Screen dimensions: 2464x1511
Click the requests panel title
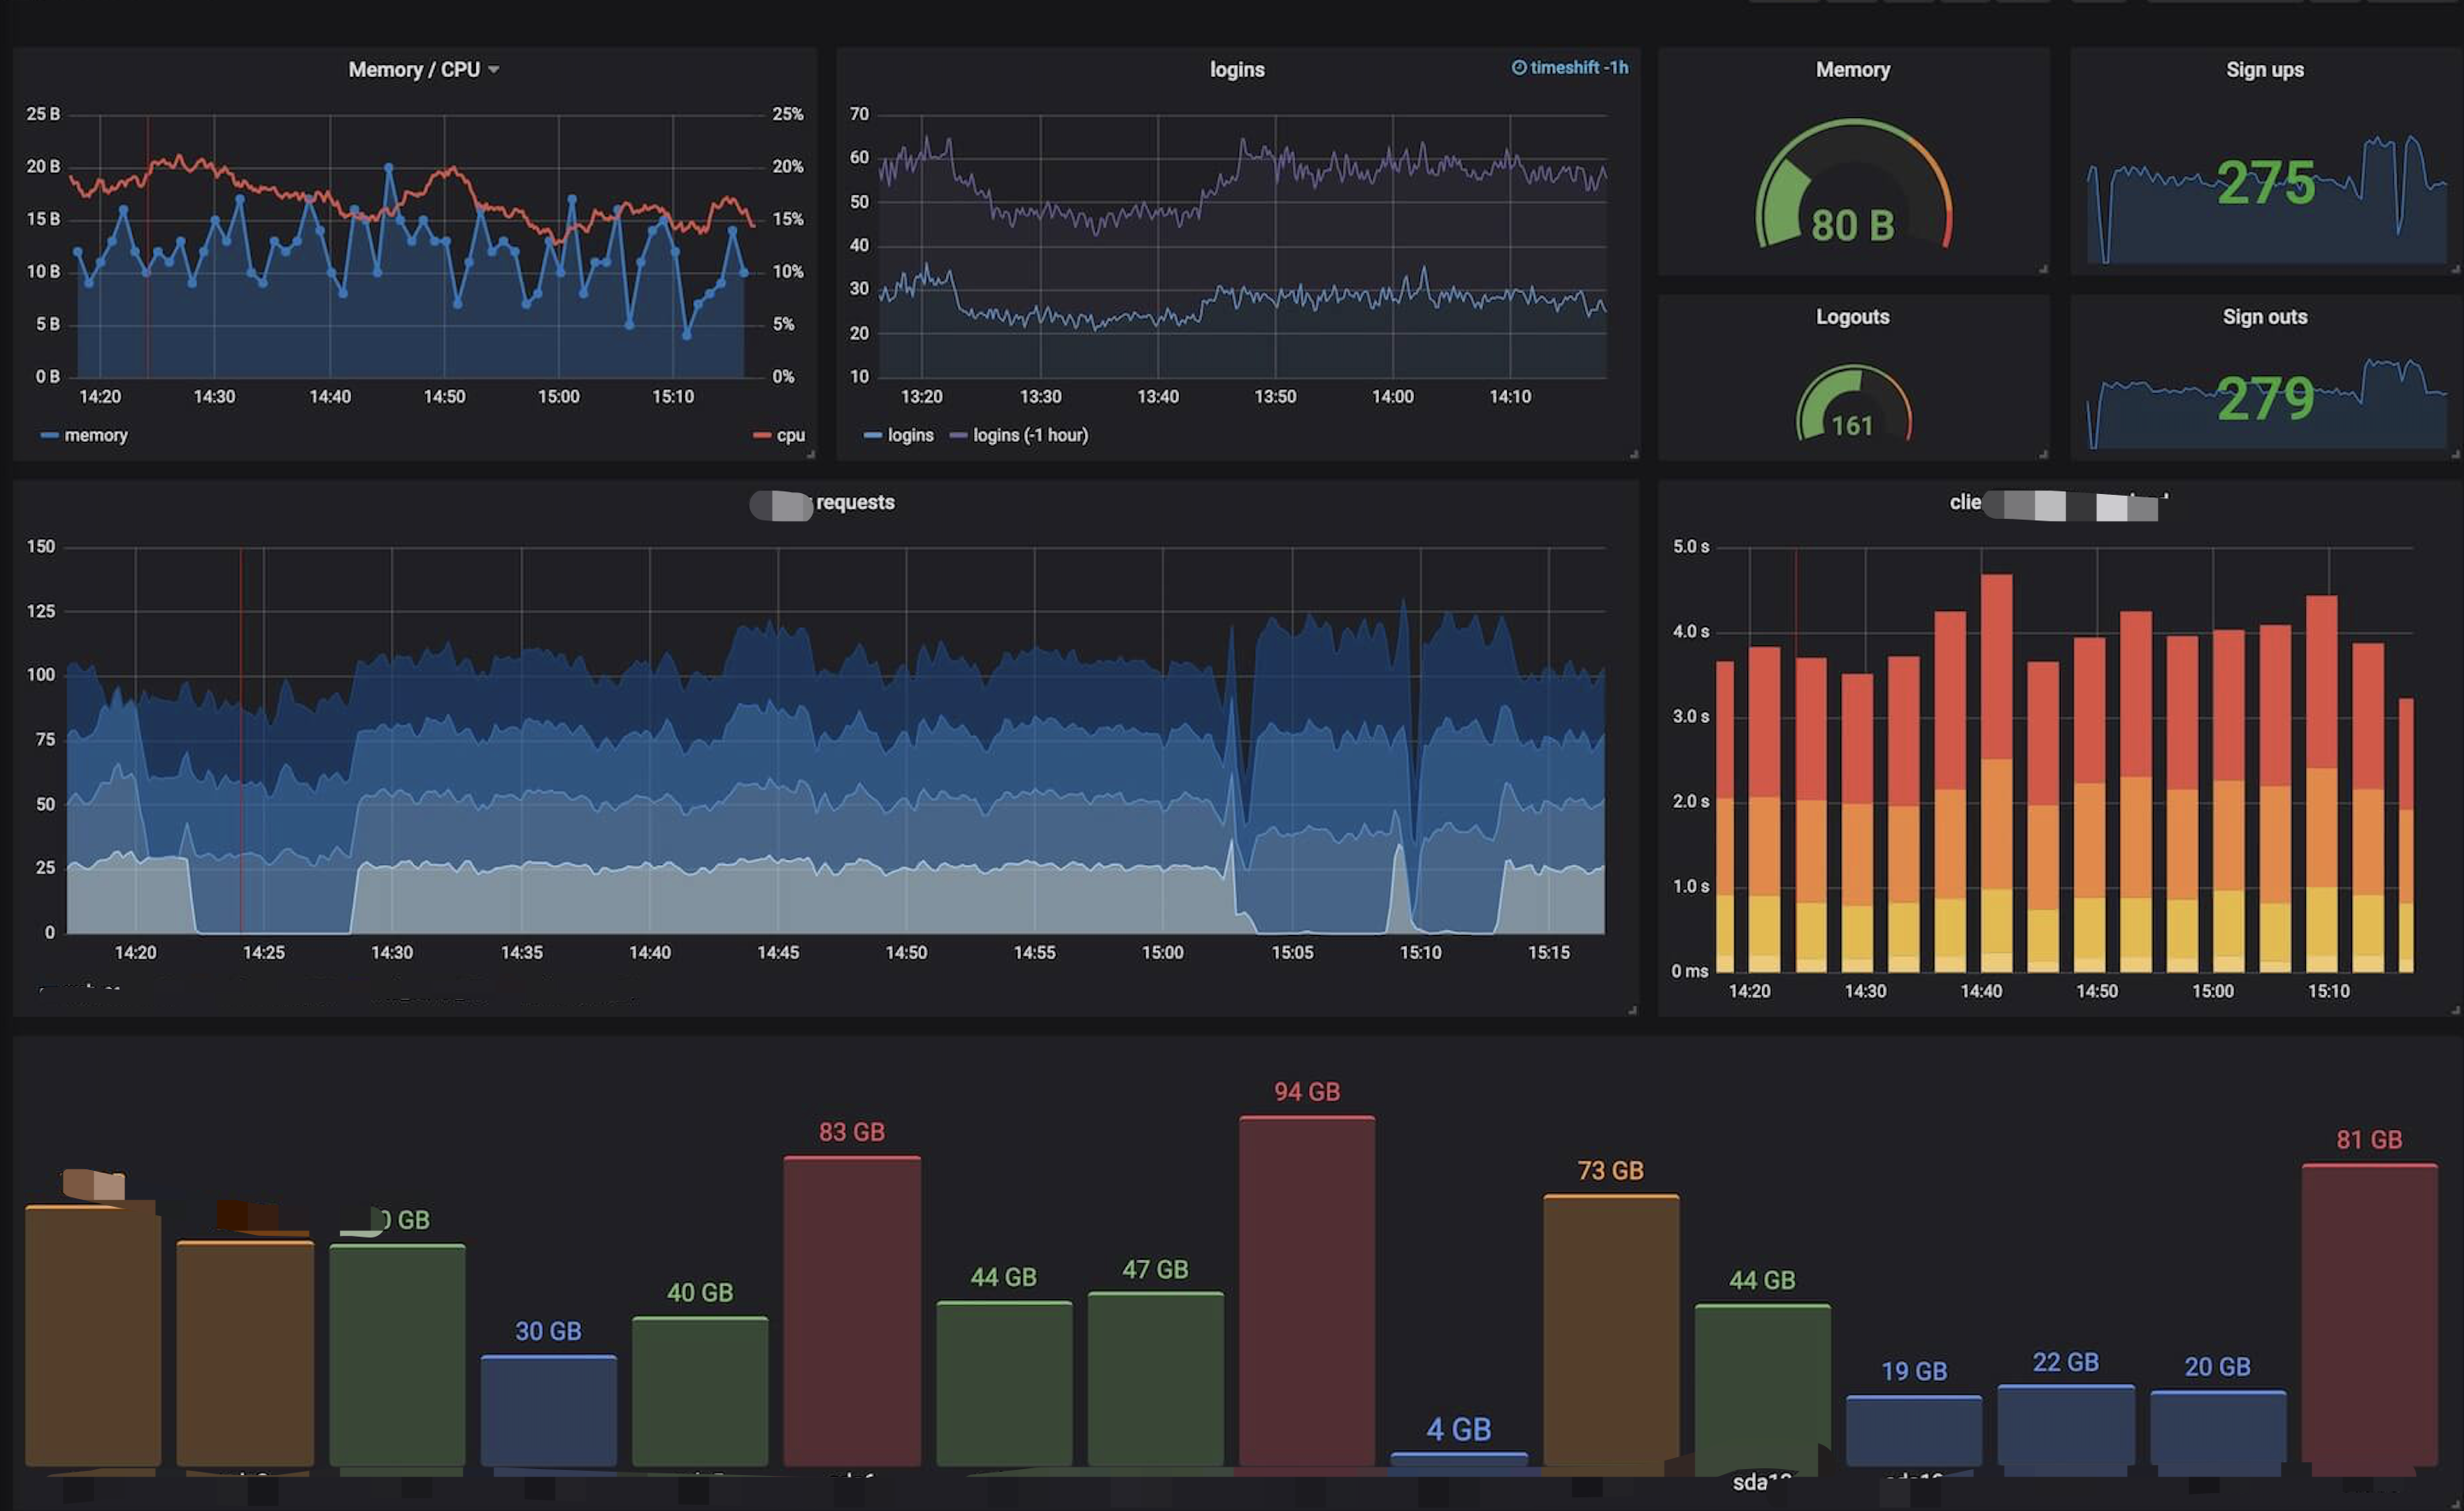click(x=854, y=503)
